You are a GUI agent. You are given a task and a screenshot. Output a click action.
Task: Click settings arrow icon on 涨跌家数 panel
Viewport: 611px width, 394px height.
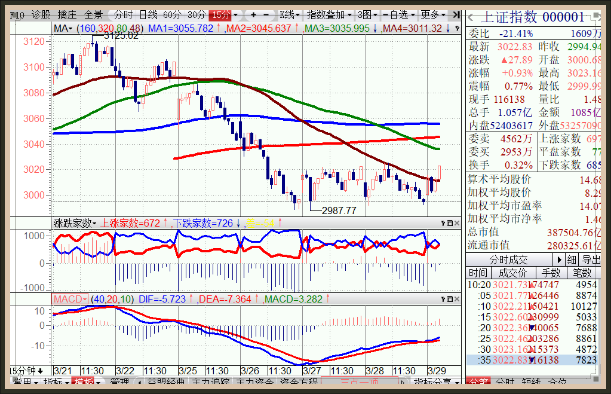[x=443, y=223]
